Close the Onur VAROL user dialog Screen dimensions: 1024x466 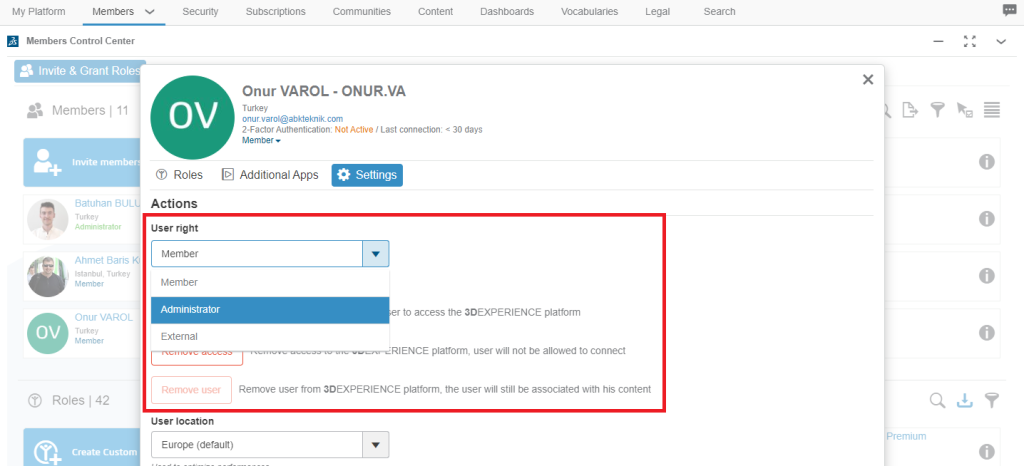point(868,80)
